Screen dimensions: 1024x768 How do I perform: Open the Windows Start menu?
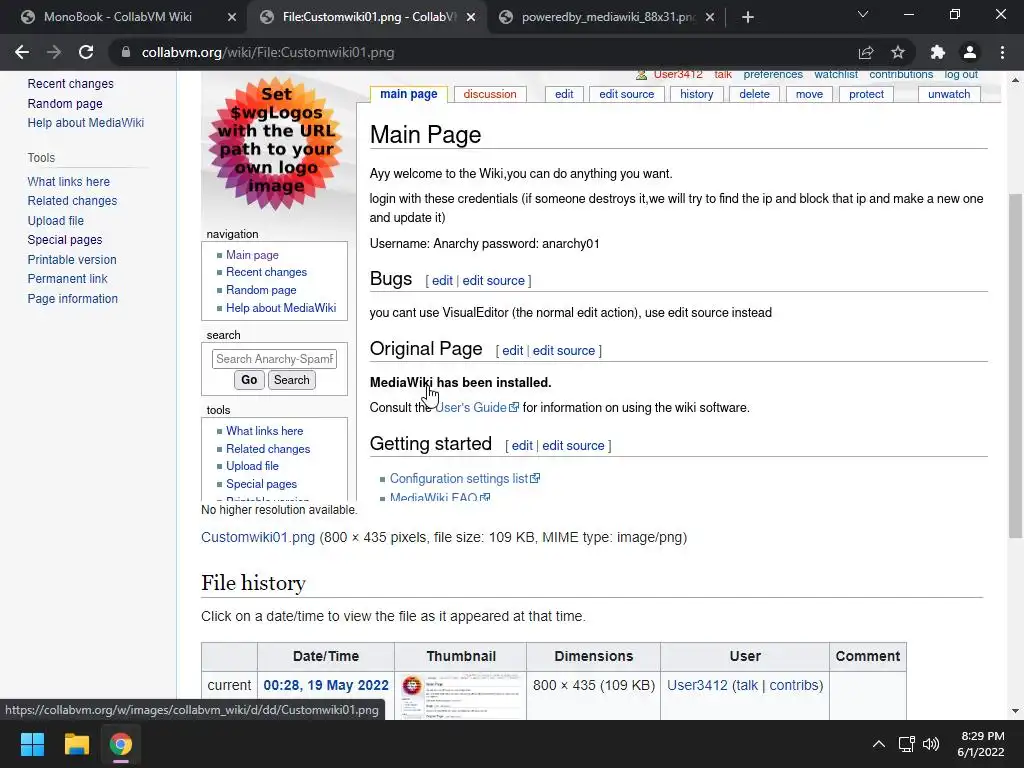pyautogui.click(x=32, y=744)
